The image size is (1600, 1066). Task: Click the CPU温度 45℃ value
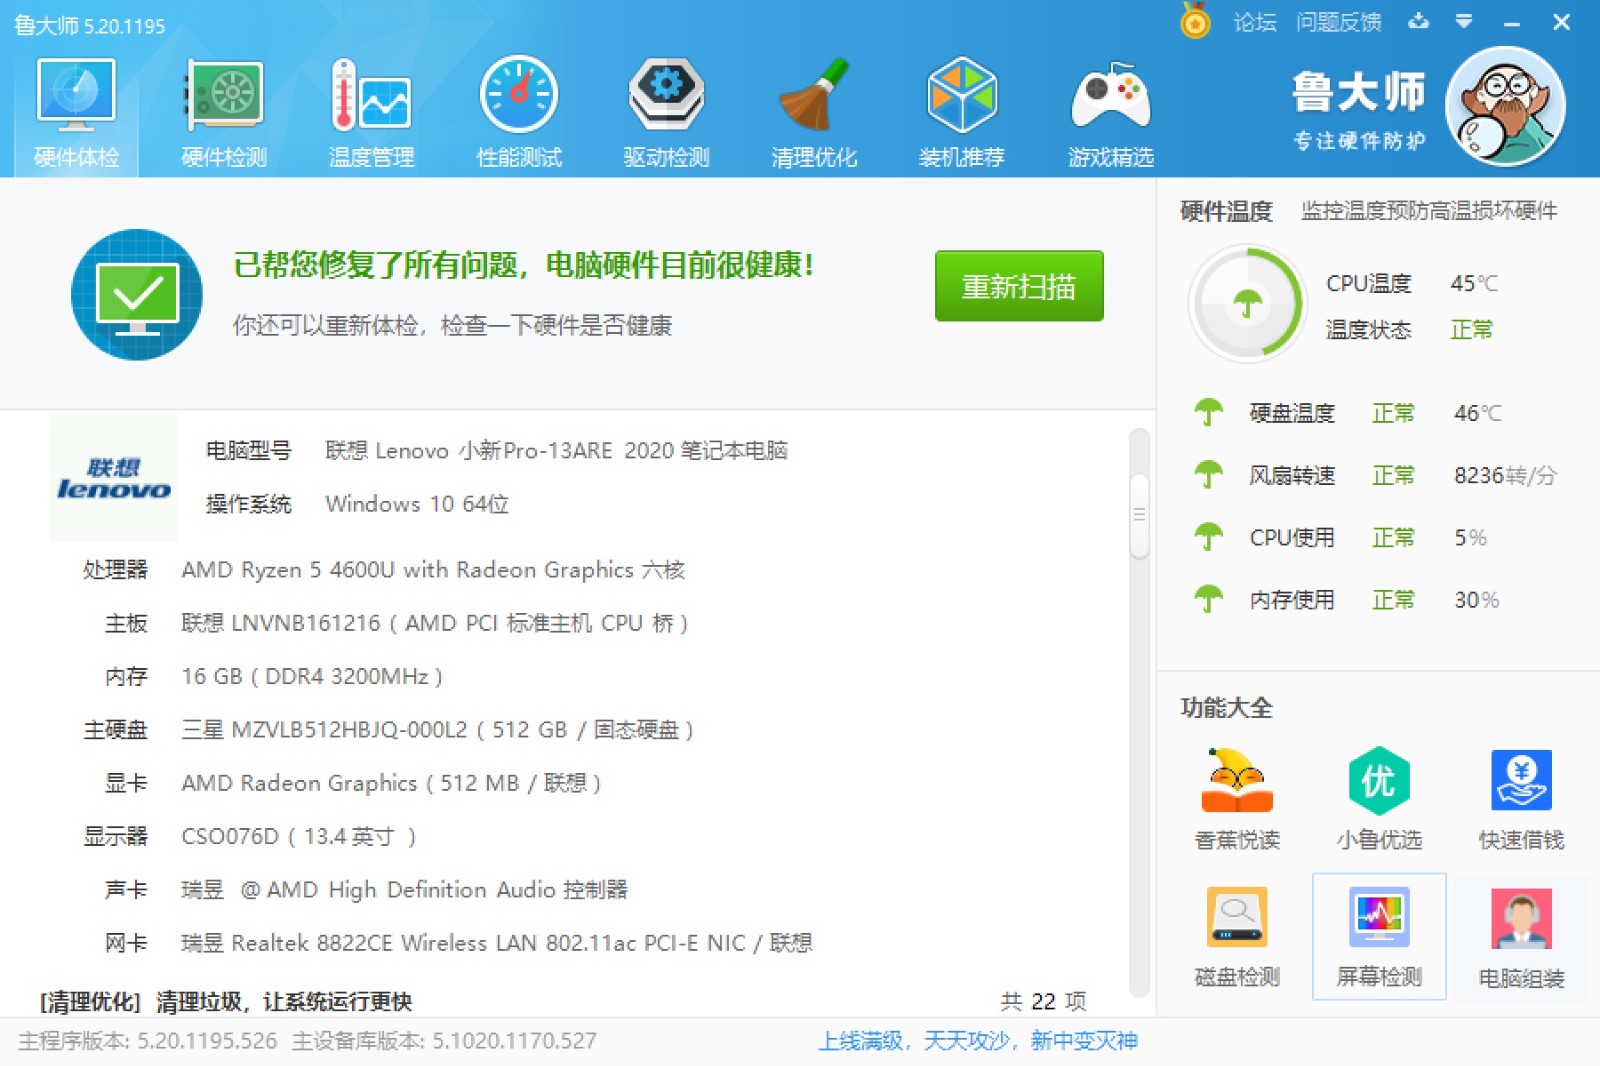[1474, 284]
